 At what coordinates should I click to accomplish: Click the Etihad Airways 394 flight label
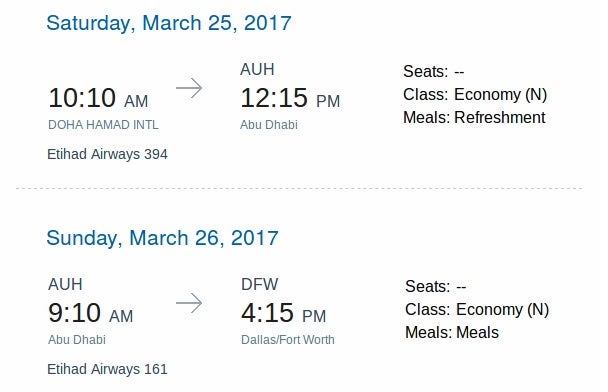tap(107, 154)
